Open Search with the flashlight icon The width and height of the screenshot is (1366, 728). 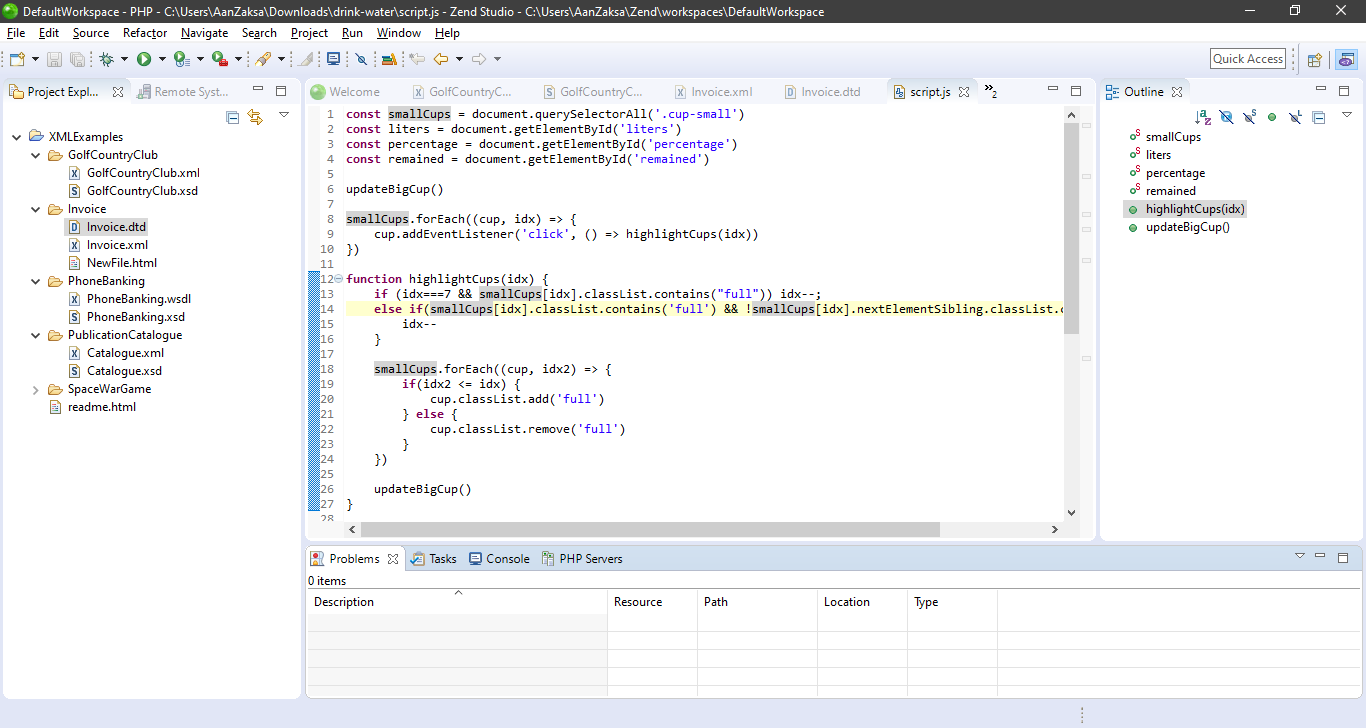point(263,60)
